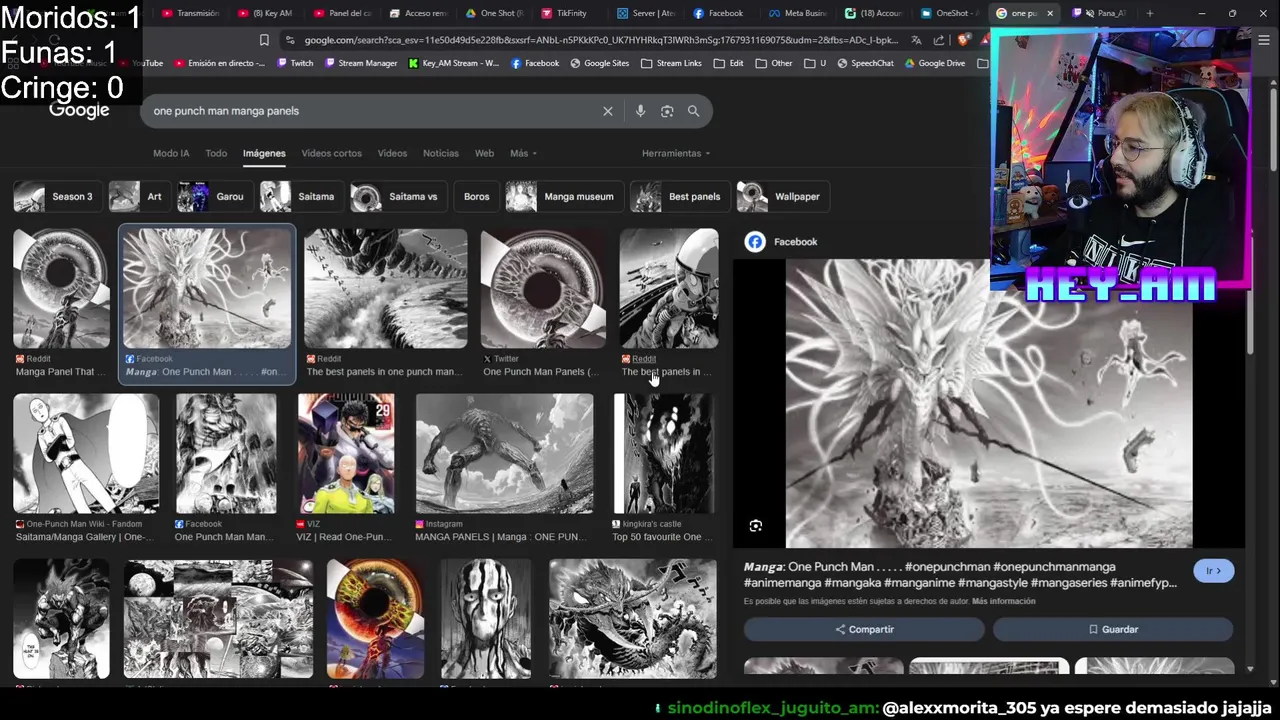Click the Best panels filter chip
The width and height of the screenshot is (1280, 720).
678,197
